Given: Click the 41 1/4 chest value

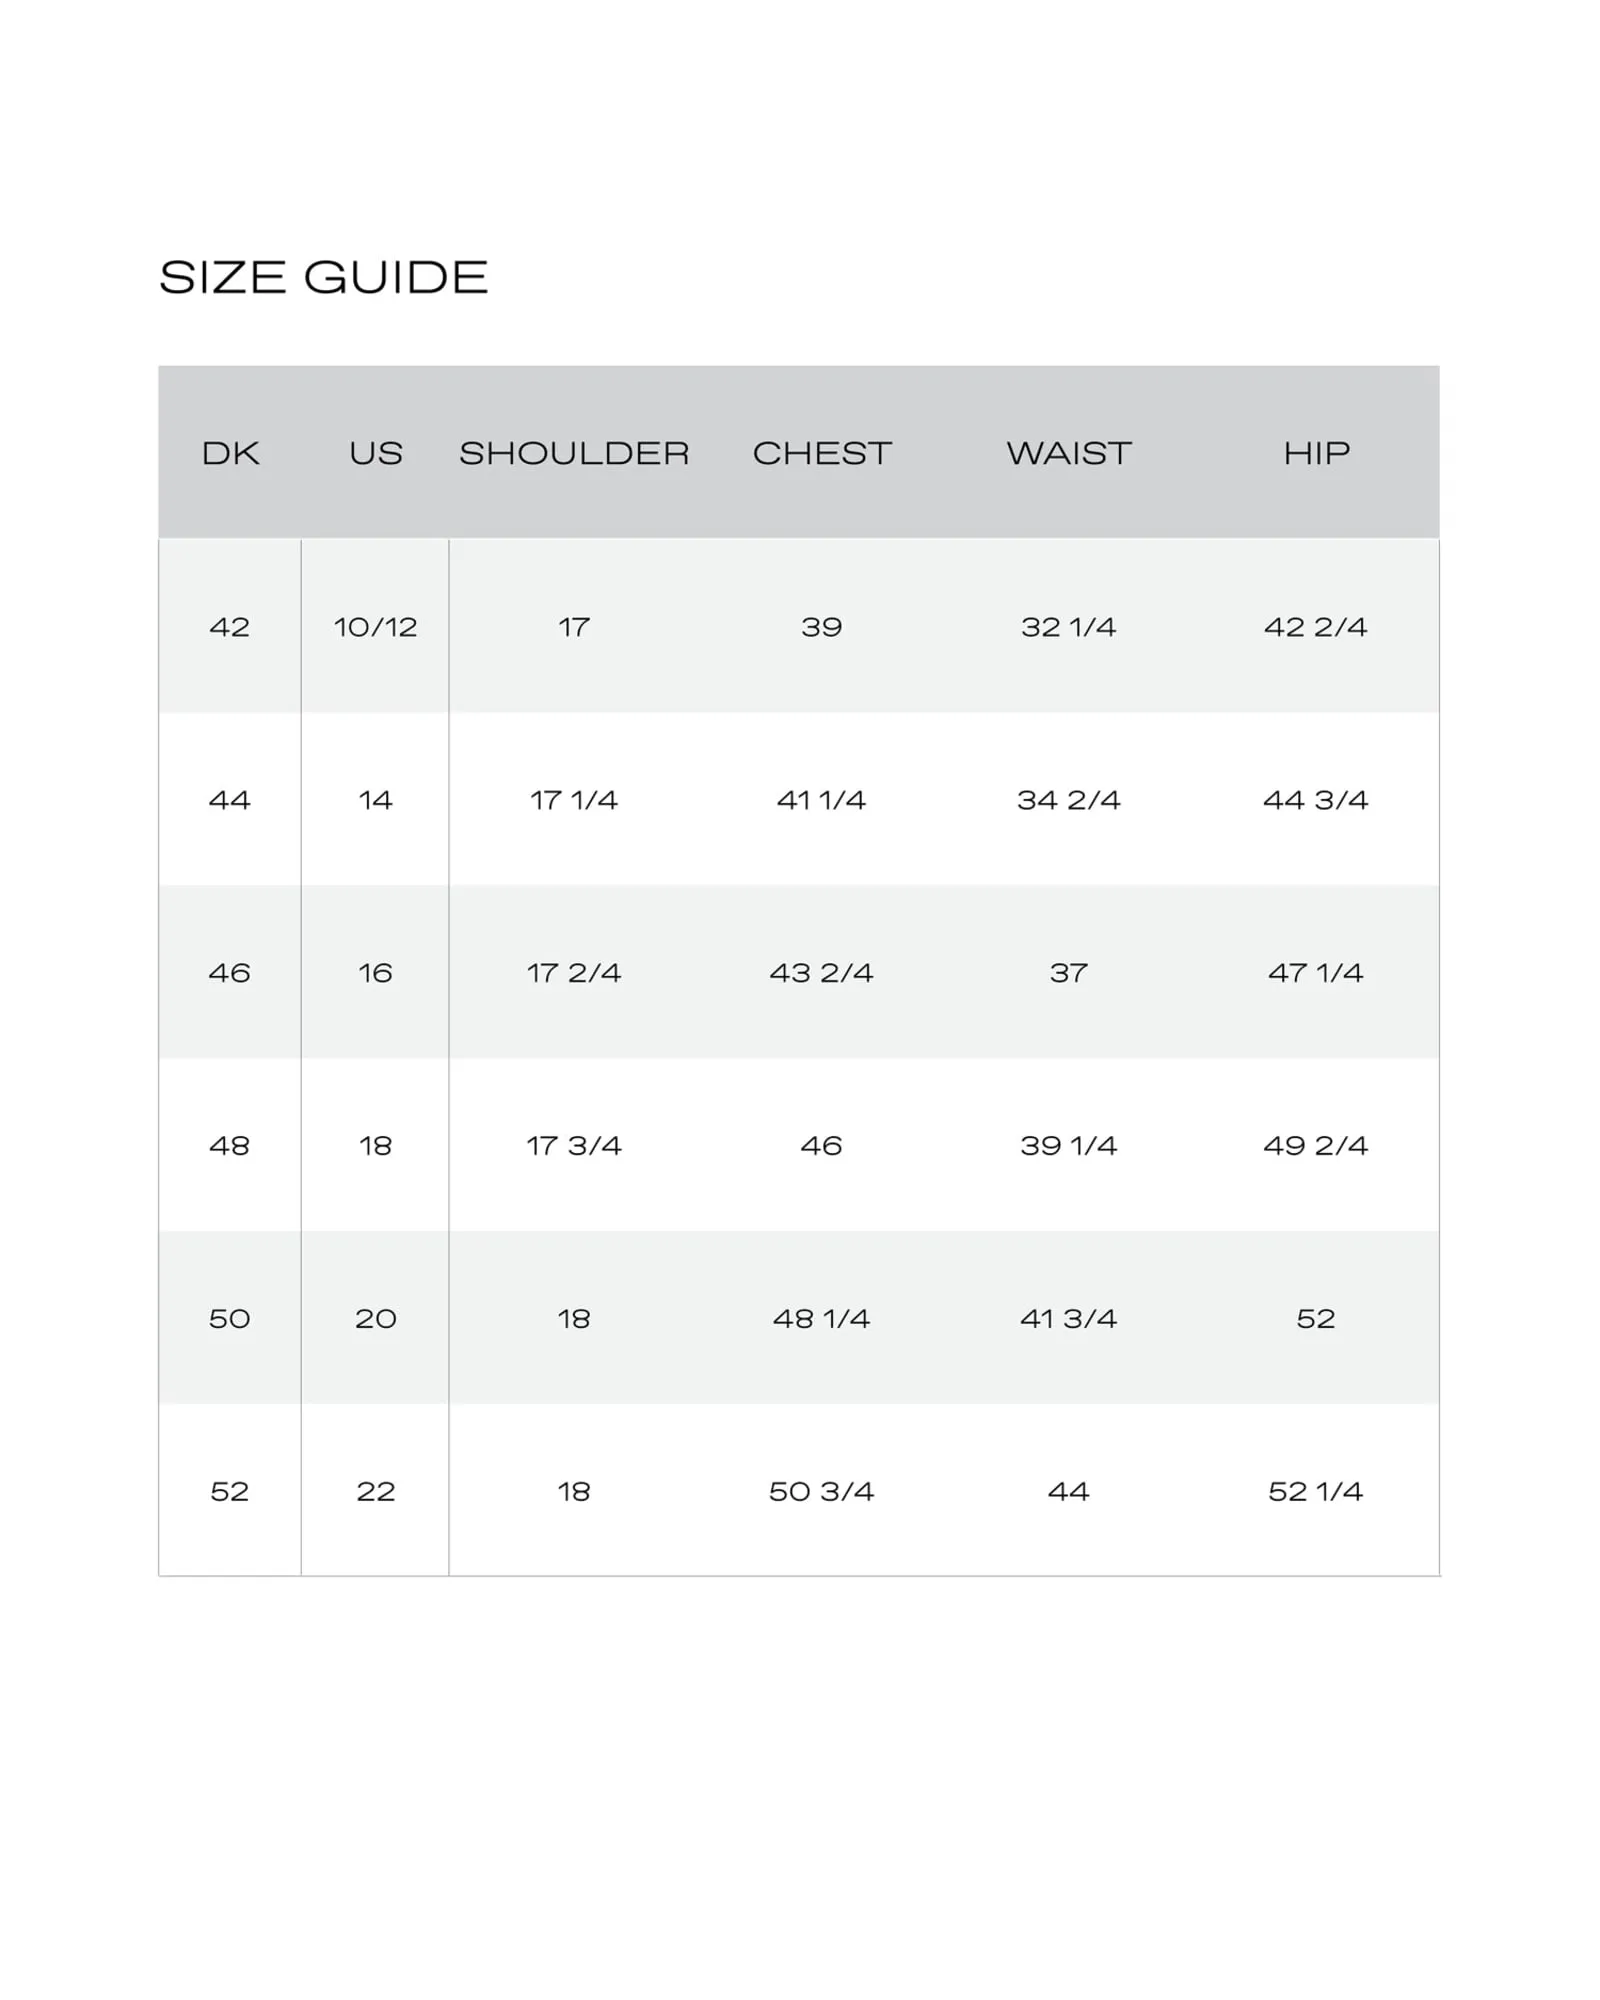Looking at the screenshot, I should (x=821, y=800).
